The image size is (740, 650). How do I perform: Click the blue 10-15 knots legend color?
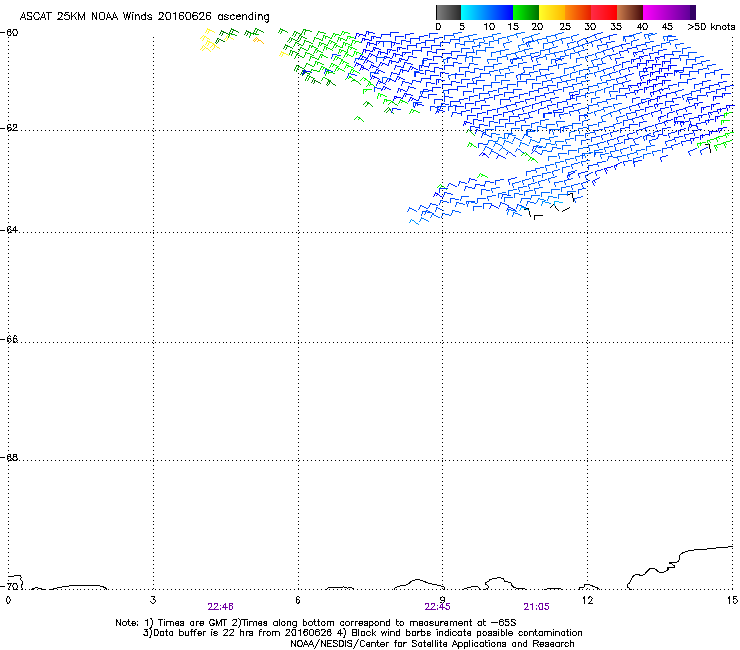click(500, 12)
